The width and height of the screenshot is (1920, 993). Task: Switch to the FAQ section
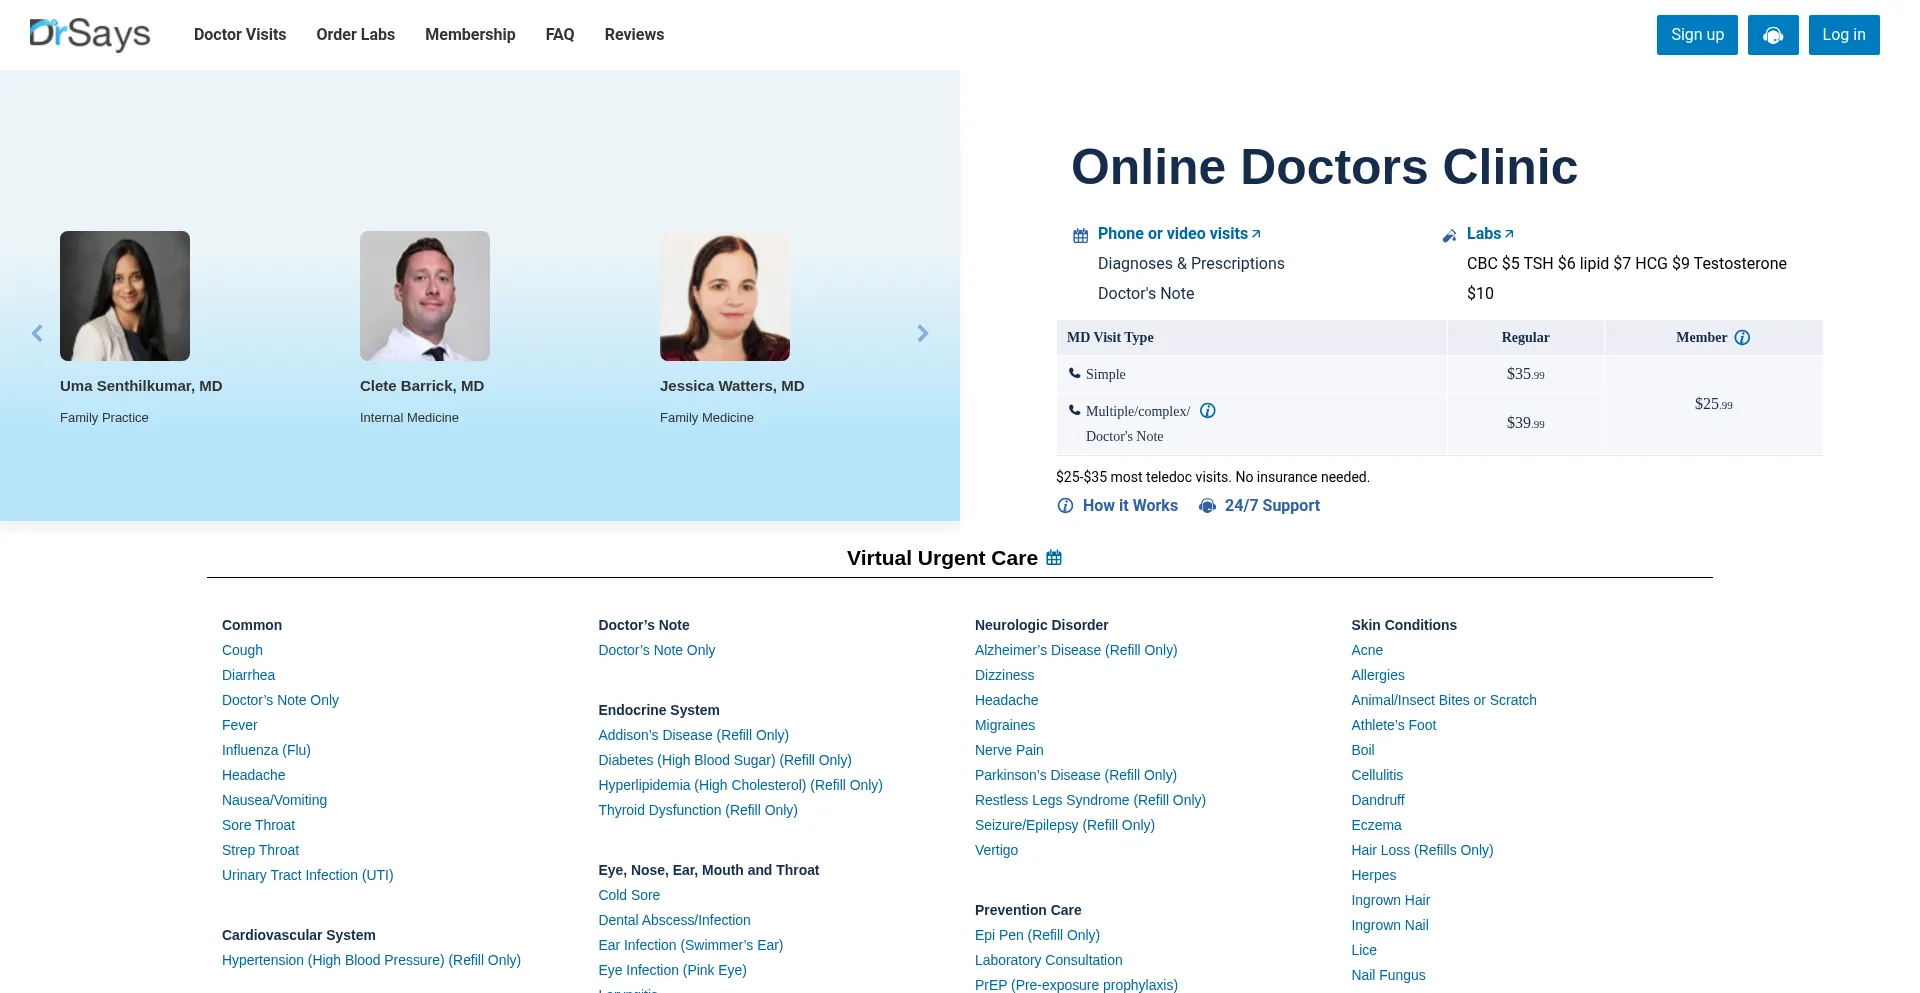(x=560, y=34)
